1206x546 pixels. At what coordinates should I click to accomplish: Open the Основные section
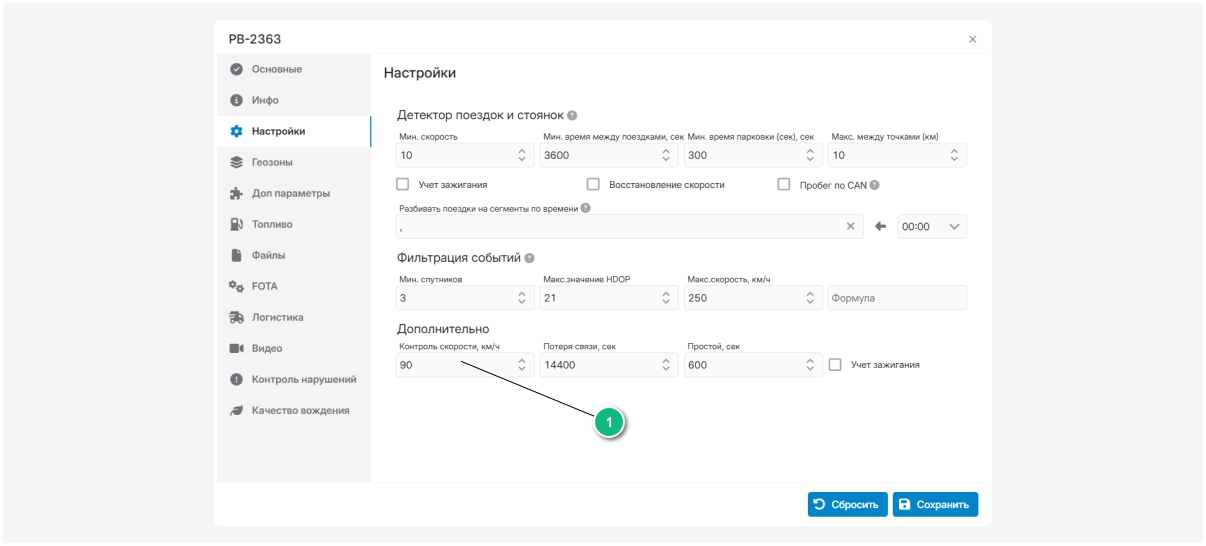[276, 69]
